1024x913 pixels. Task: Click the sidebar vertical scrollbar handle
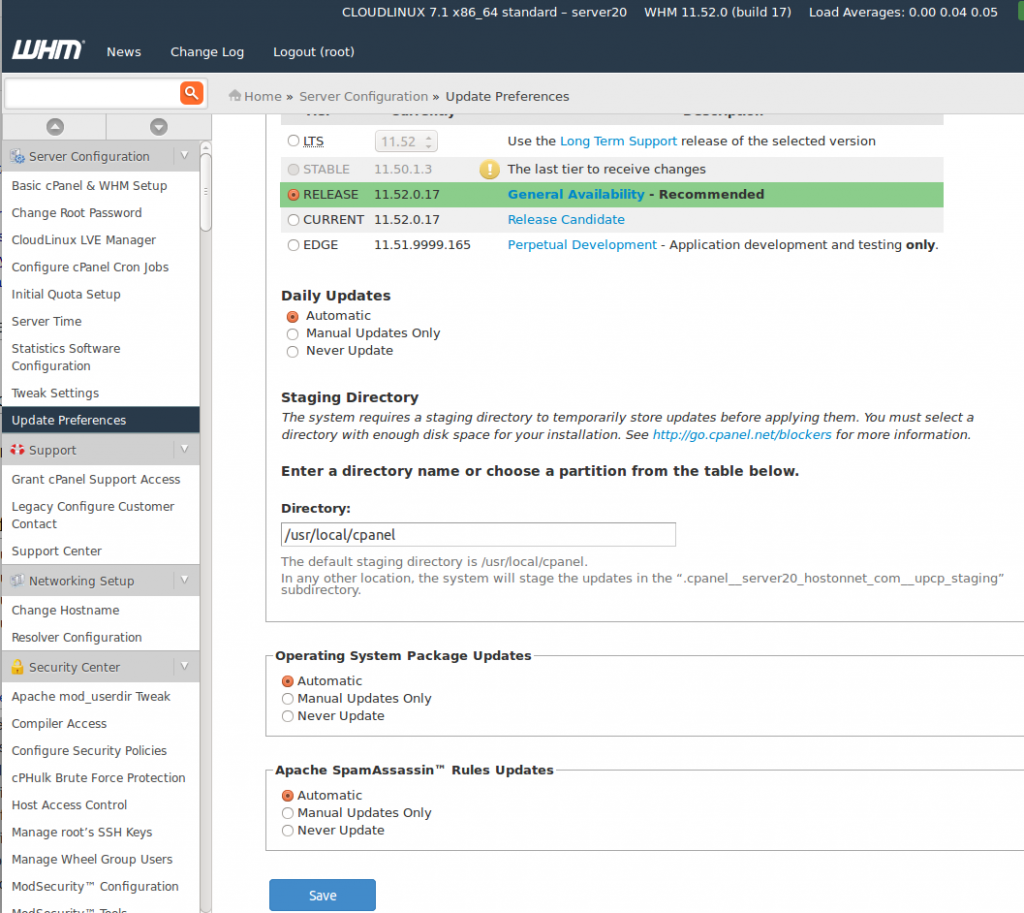[206, 192]
